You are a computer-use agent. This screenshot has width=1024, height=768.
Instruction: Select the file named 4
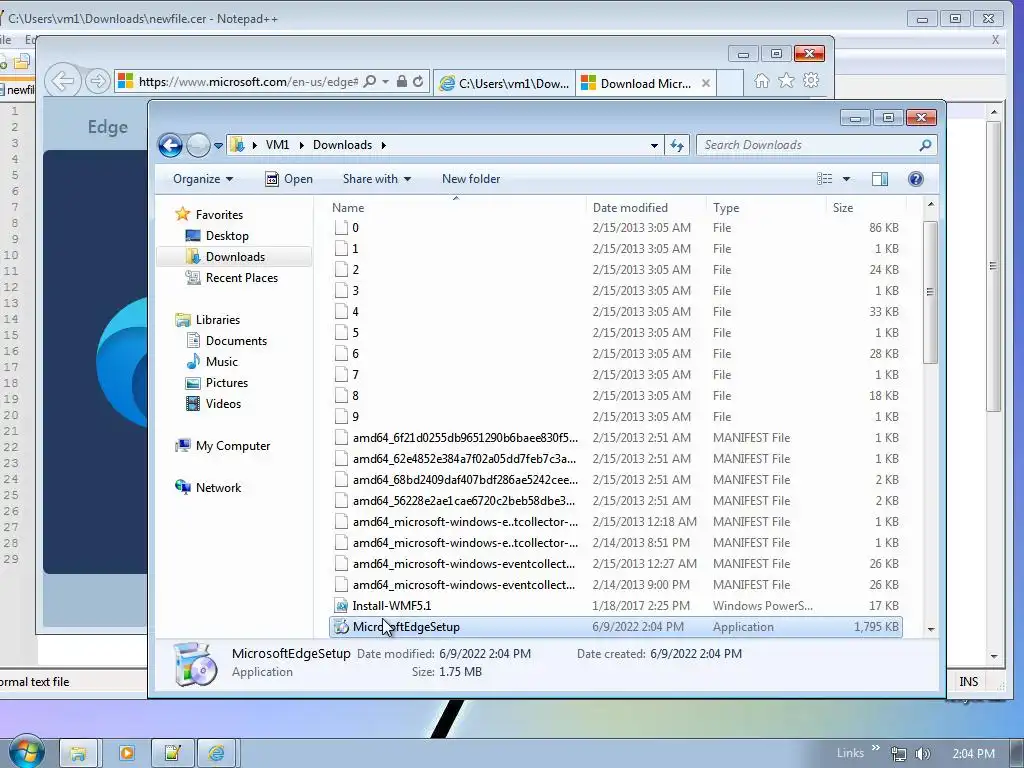pyautogui.click(x=616, y=312)
